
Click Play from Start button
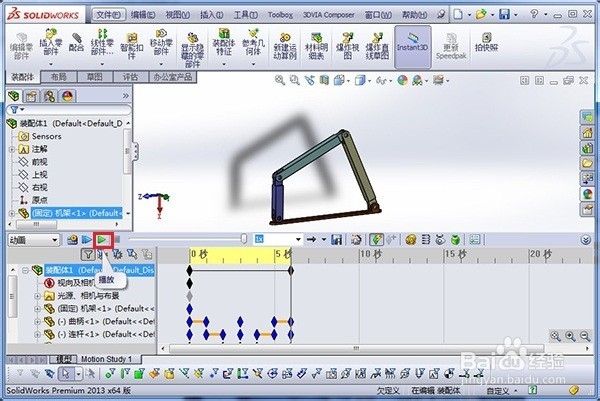(x=87, y=240)
